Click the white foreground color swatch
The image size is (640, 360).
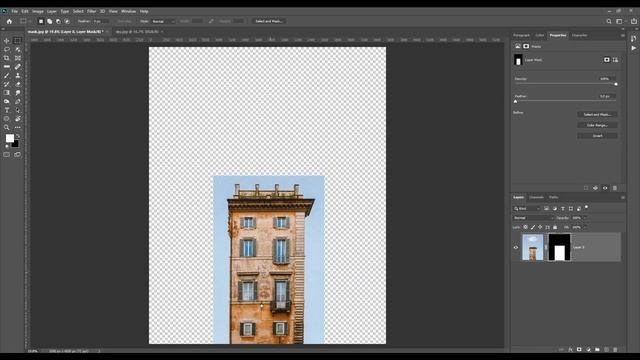coord(9,138)
